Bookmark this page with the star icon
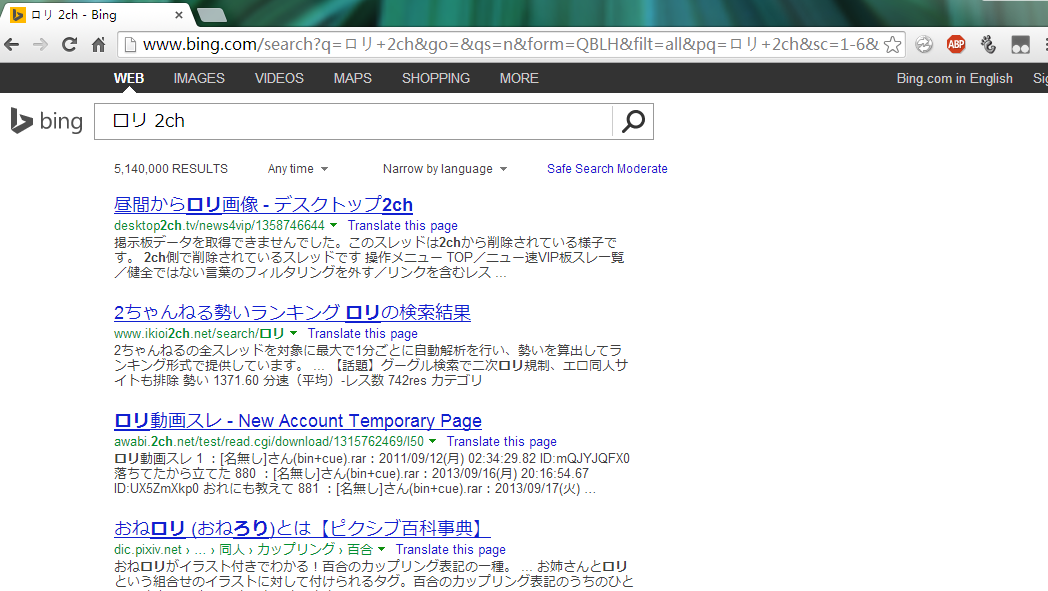The height and width of the screenshot is (591, 1048). (892, 45)
